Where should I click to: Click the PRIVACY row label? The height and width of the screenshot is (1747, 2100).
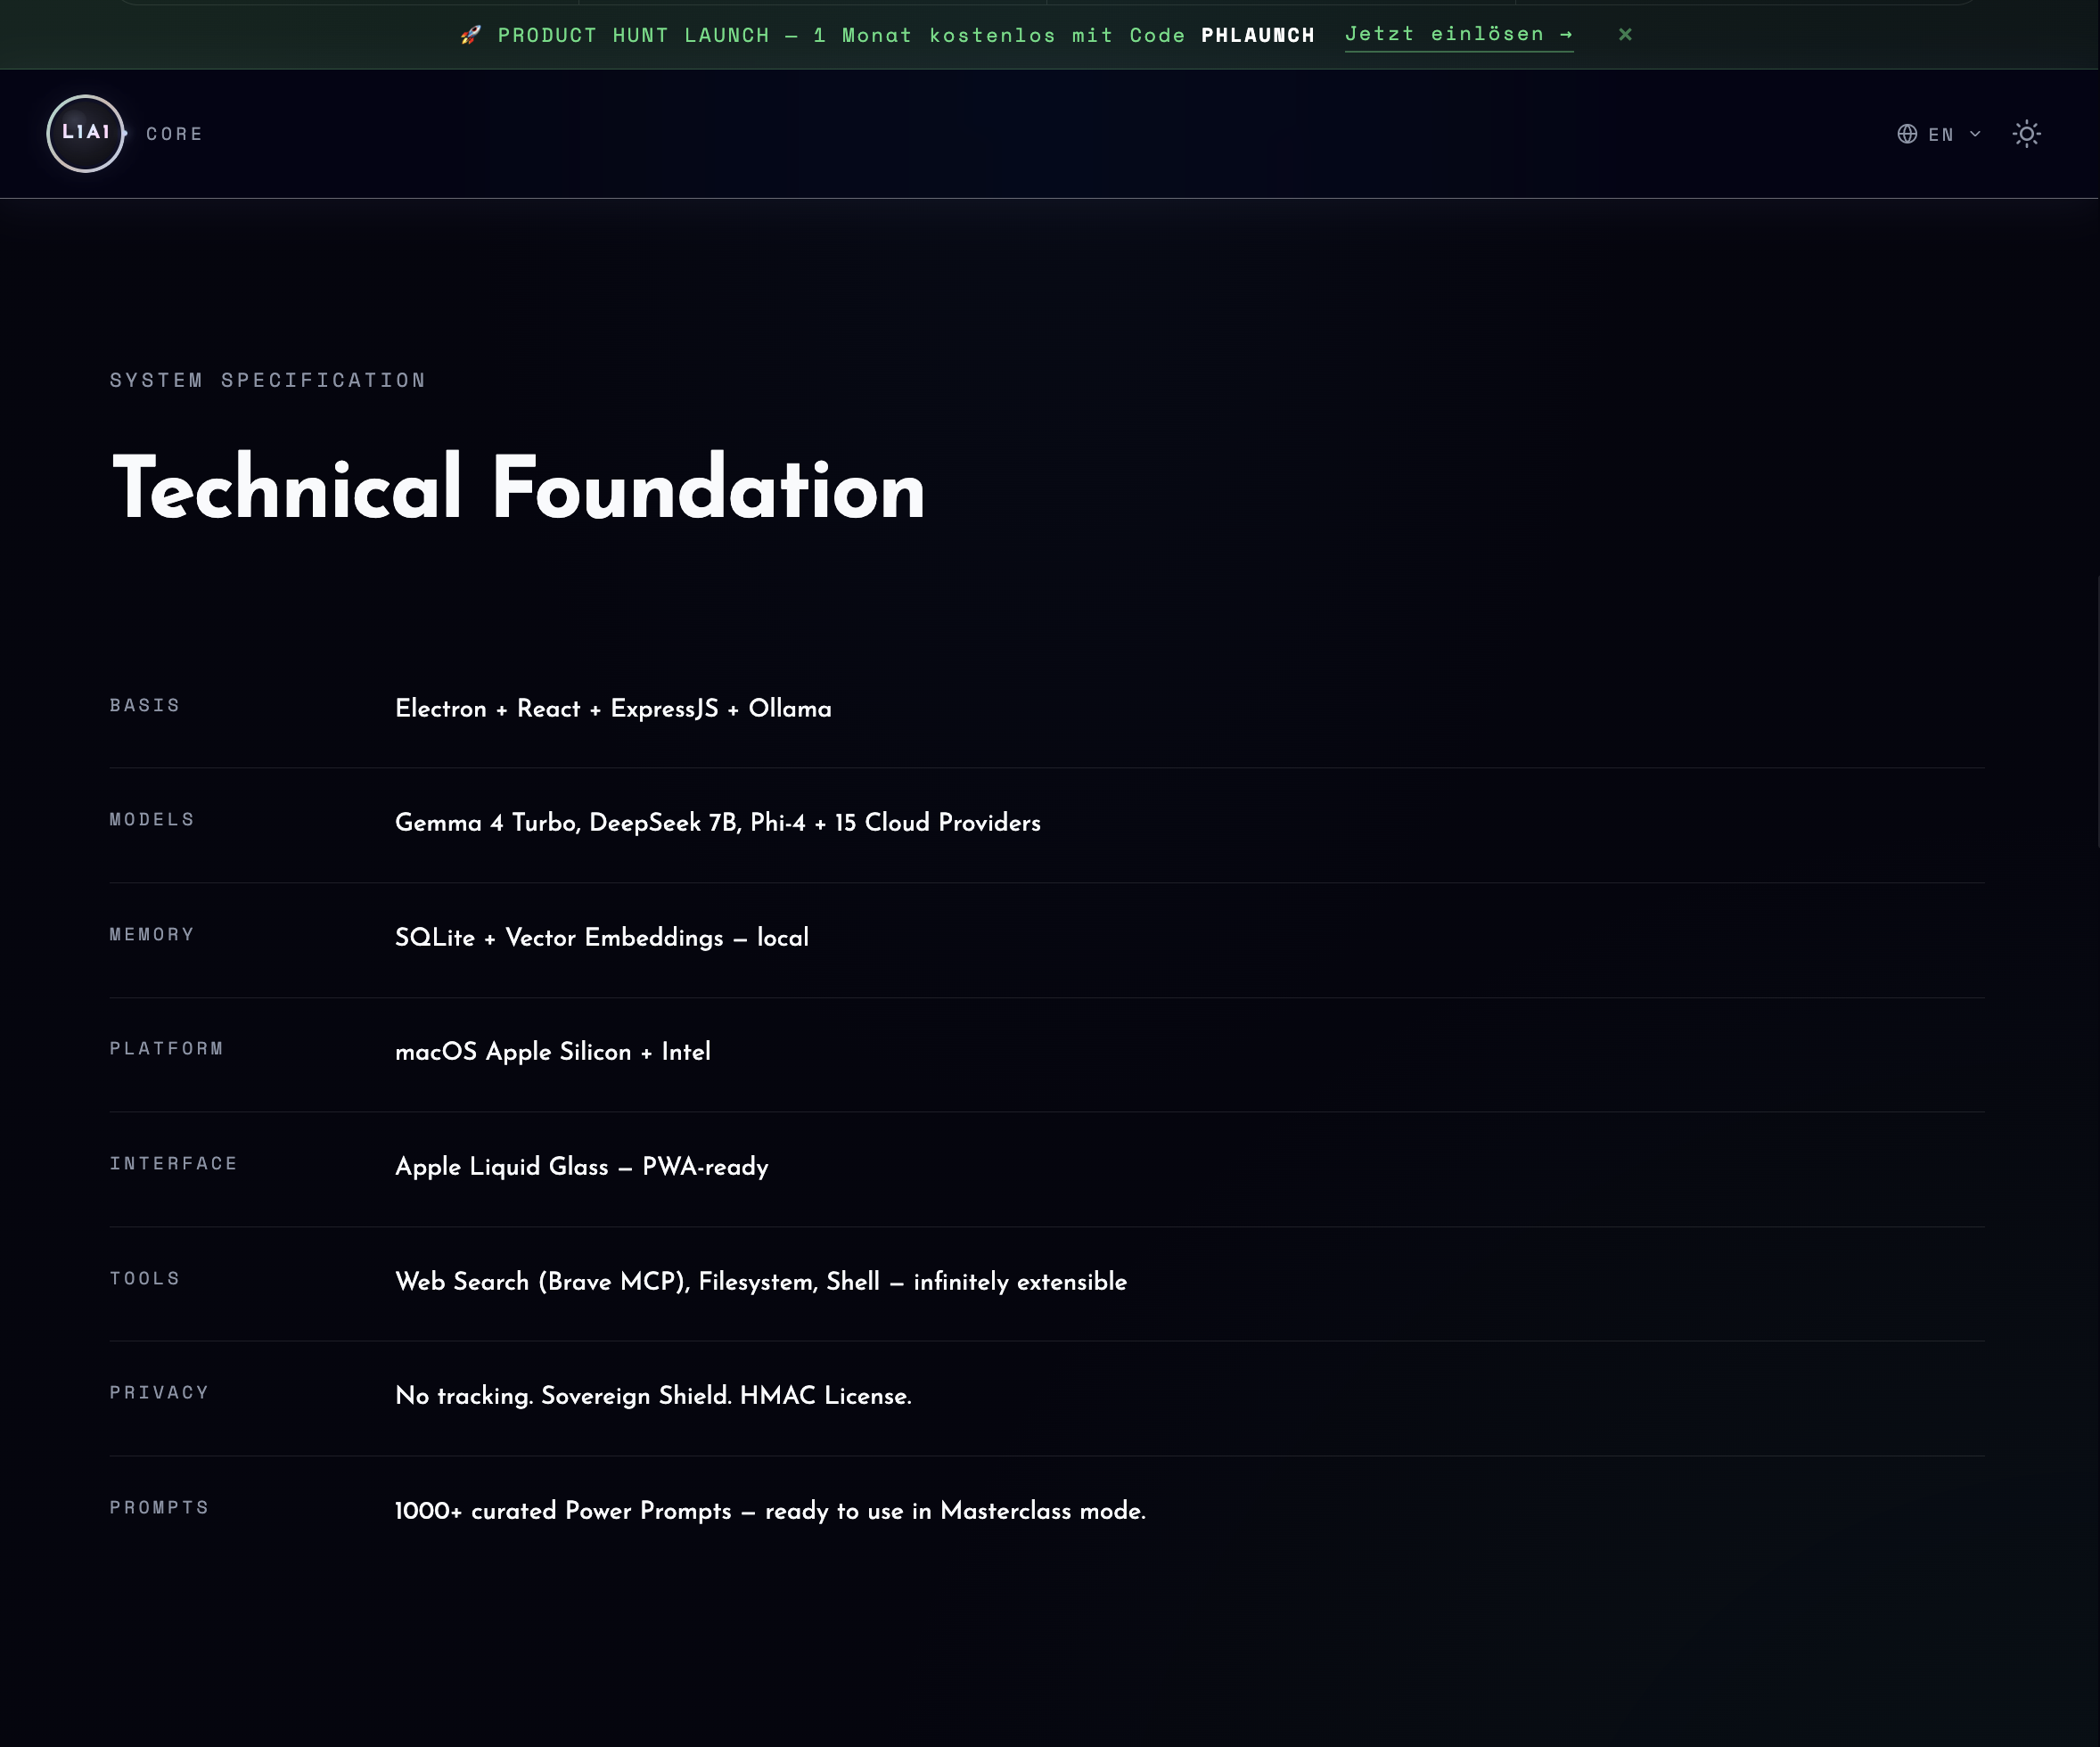160,1392
